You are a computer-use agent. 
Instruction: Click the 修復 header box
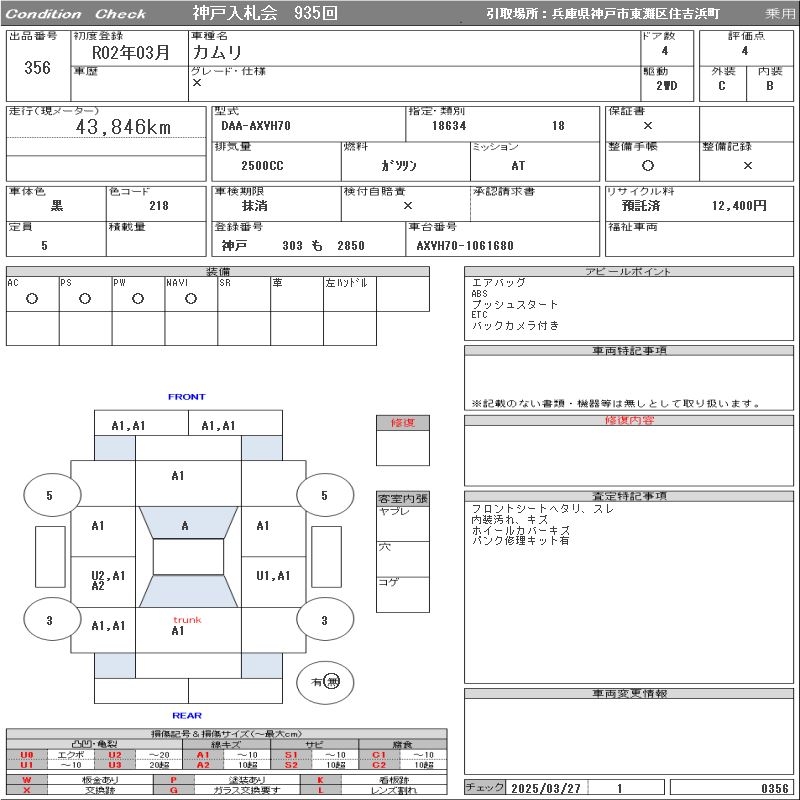403,423
